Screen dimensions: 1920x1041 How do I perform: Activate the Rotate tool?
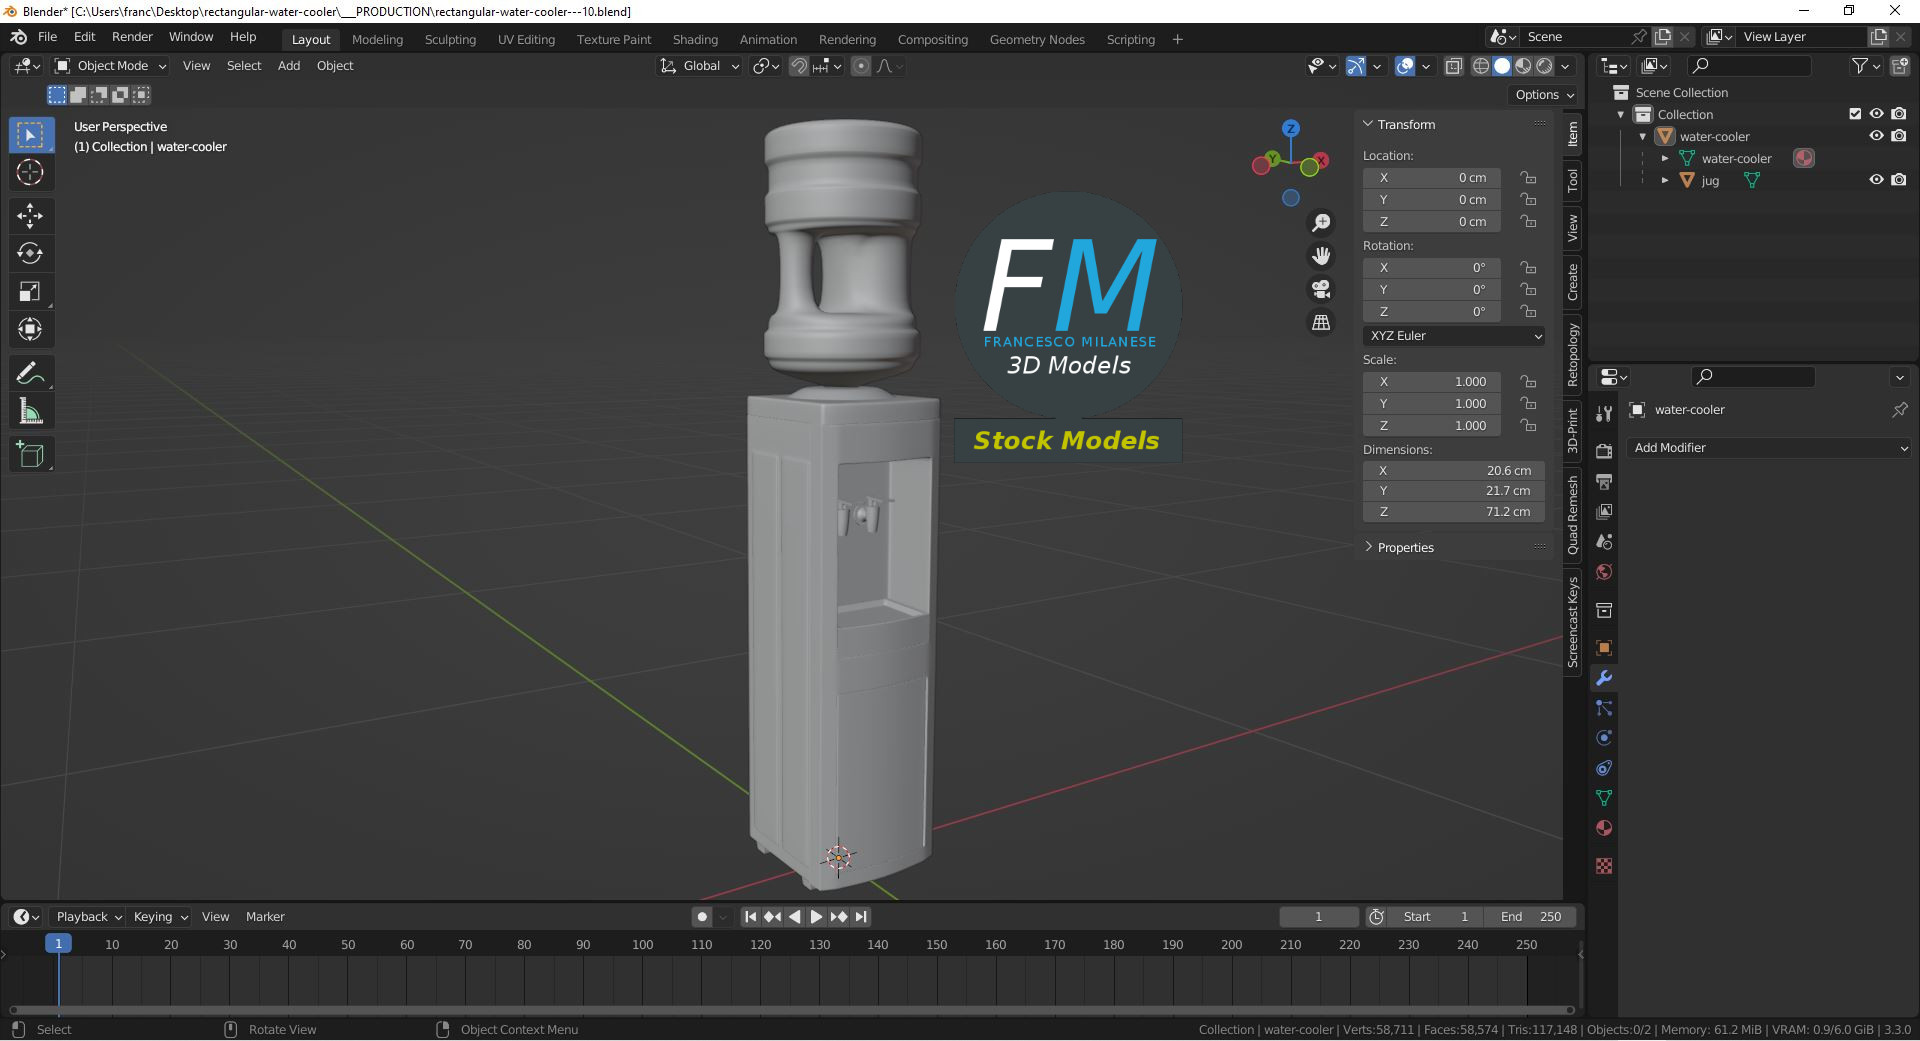coord(30,253)
